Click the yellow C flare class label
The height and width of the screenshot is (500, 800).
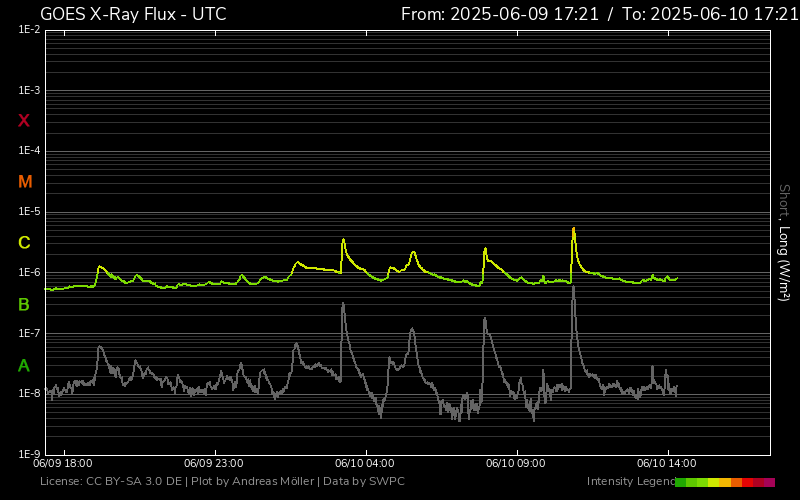(24, 243)
